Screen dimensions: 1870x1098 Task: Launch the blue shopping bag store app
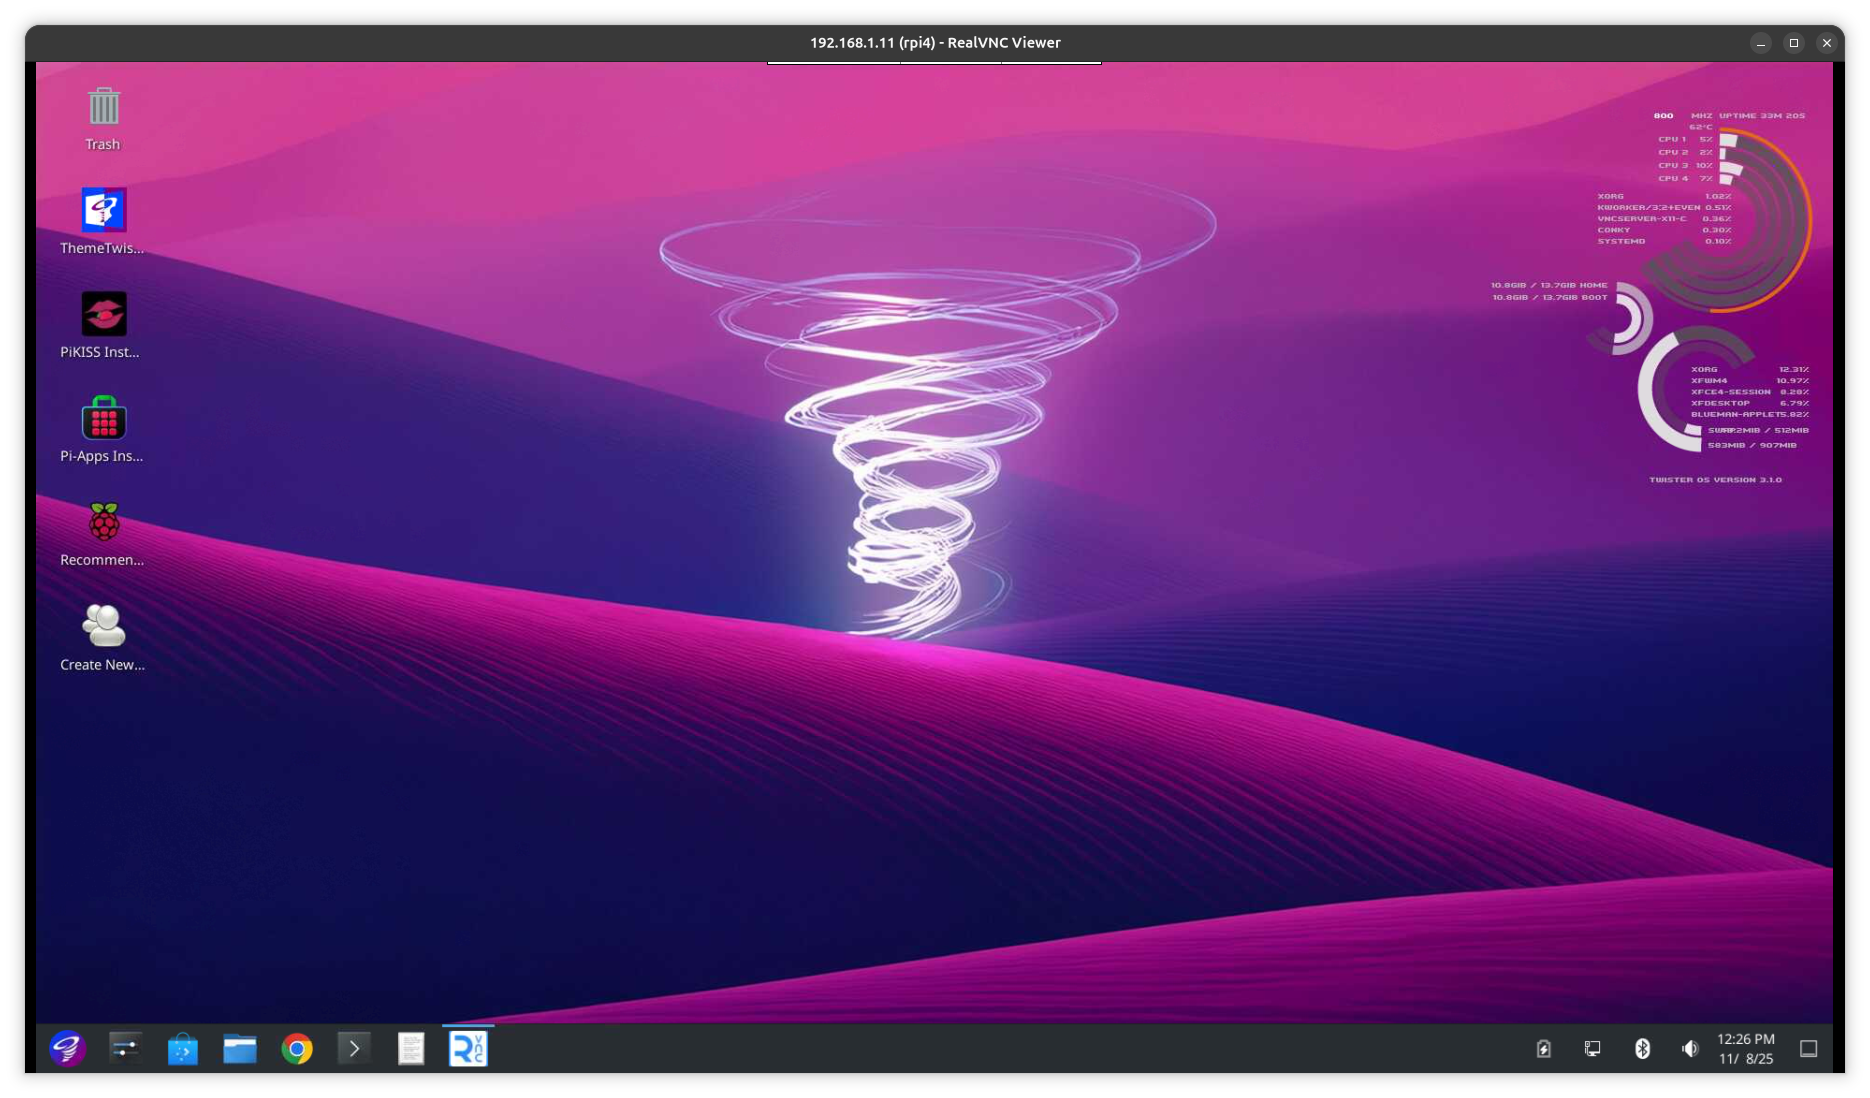click(182, 1049)
